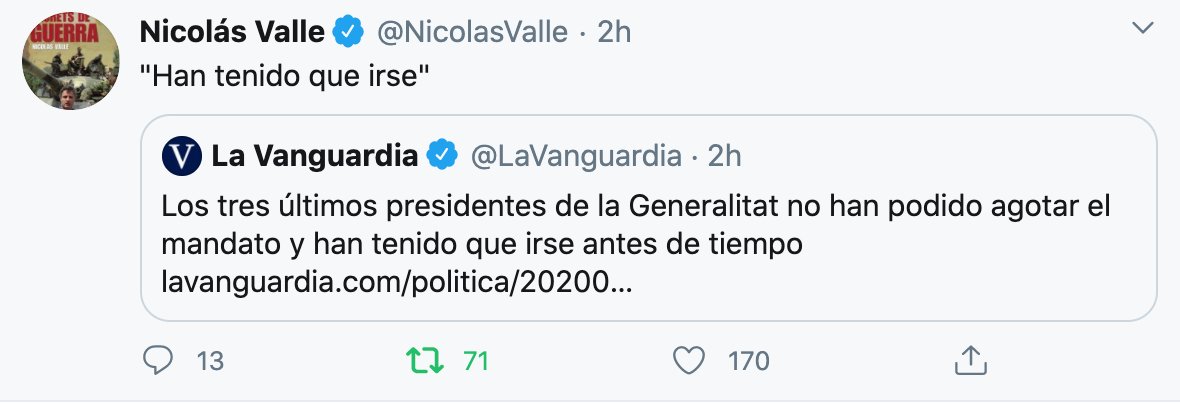Open La Vanguardia account name
The image size is (1180, 404).
point(314,156)
